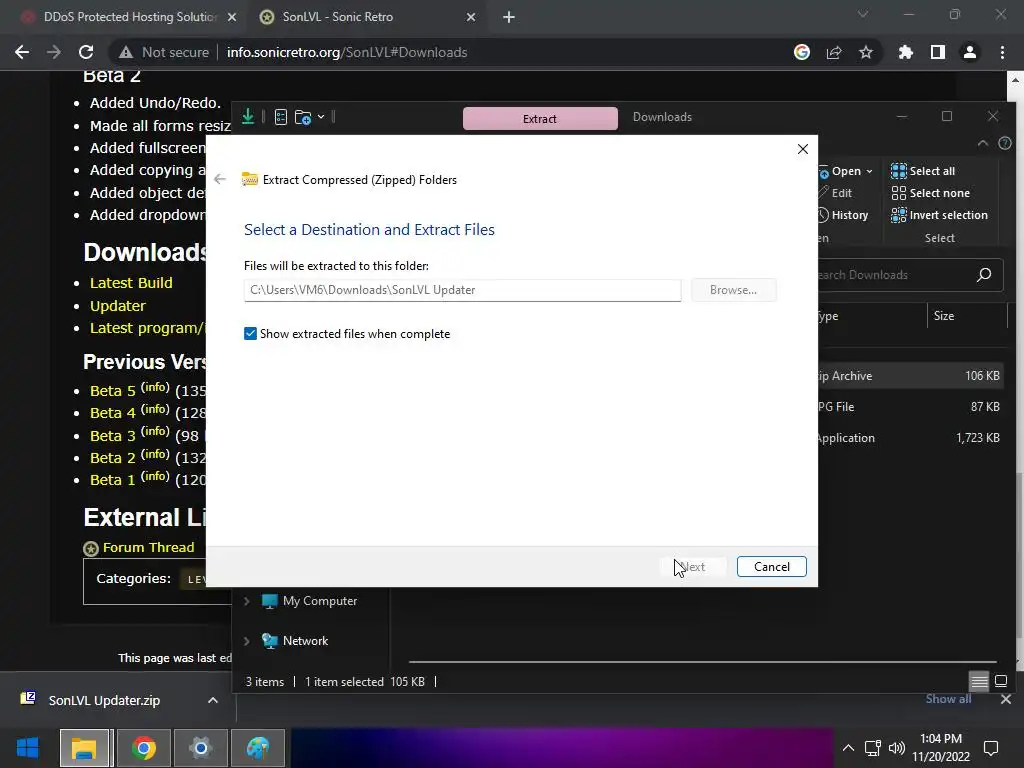Open Chrome profile avatar icon
Screen dimensions: 1024x768
tap(970, 52)
